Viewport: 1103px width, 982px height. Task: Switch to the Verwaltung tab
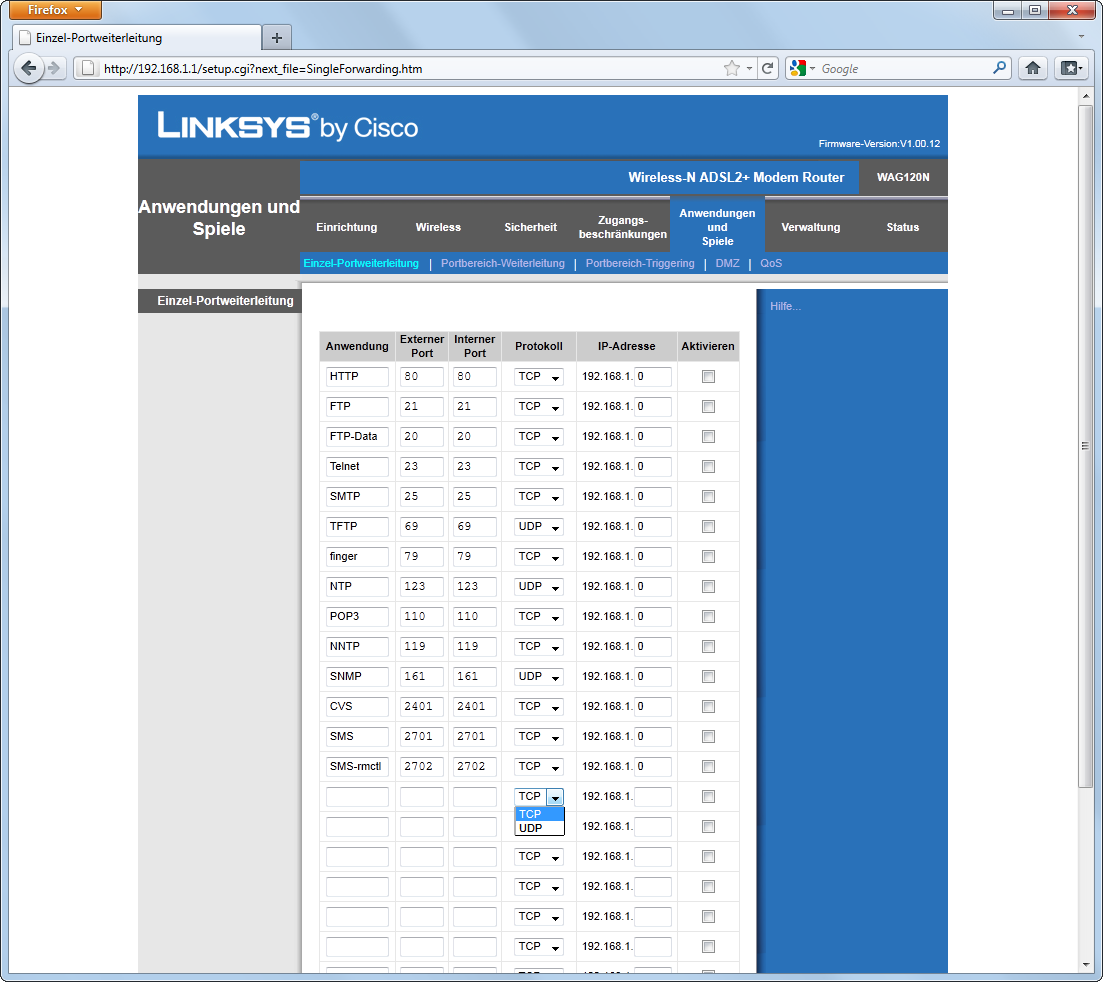point(810,227)
